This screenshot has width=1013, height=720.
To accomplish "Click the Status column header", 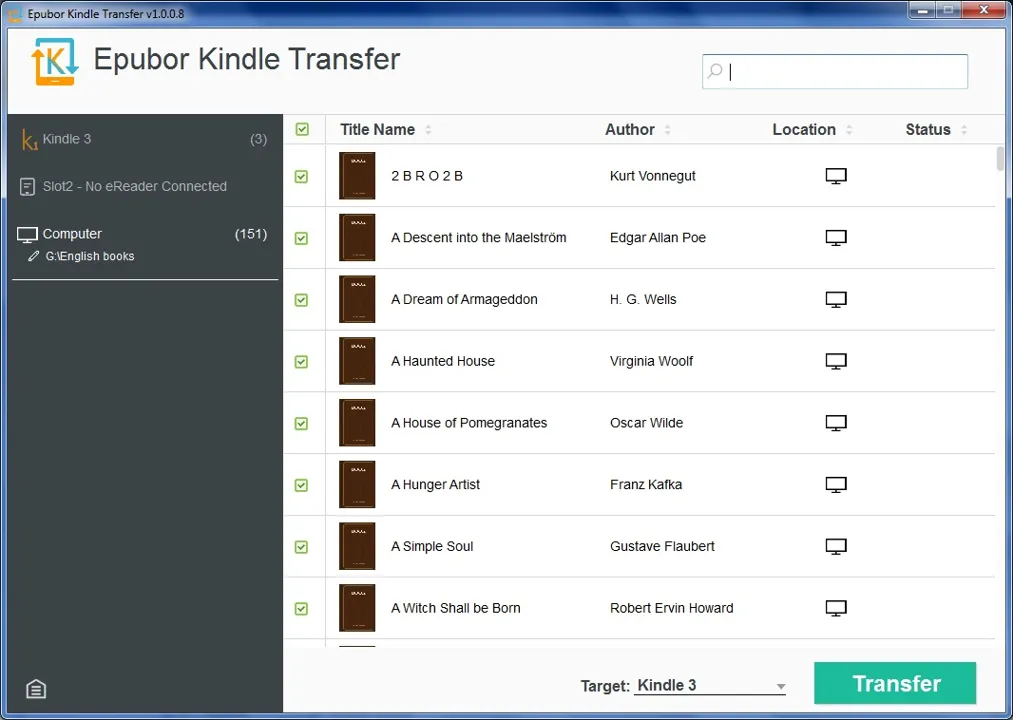I will (928, 130).
